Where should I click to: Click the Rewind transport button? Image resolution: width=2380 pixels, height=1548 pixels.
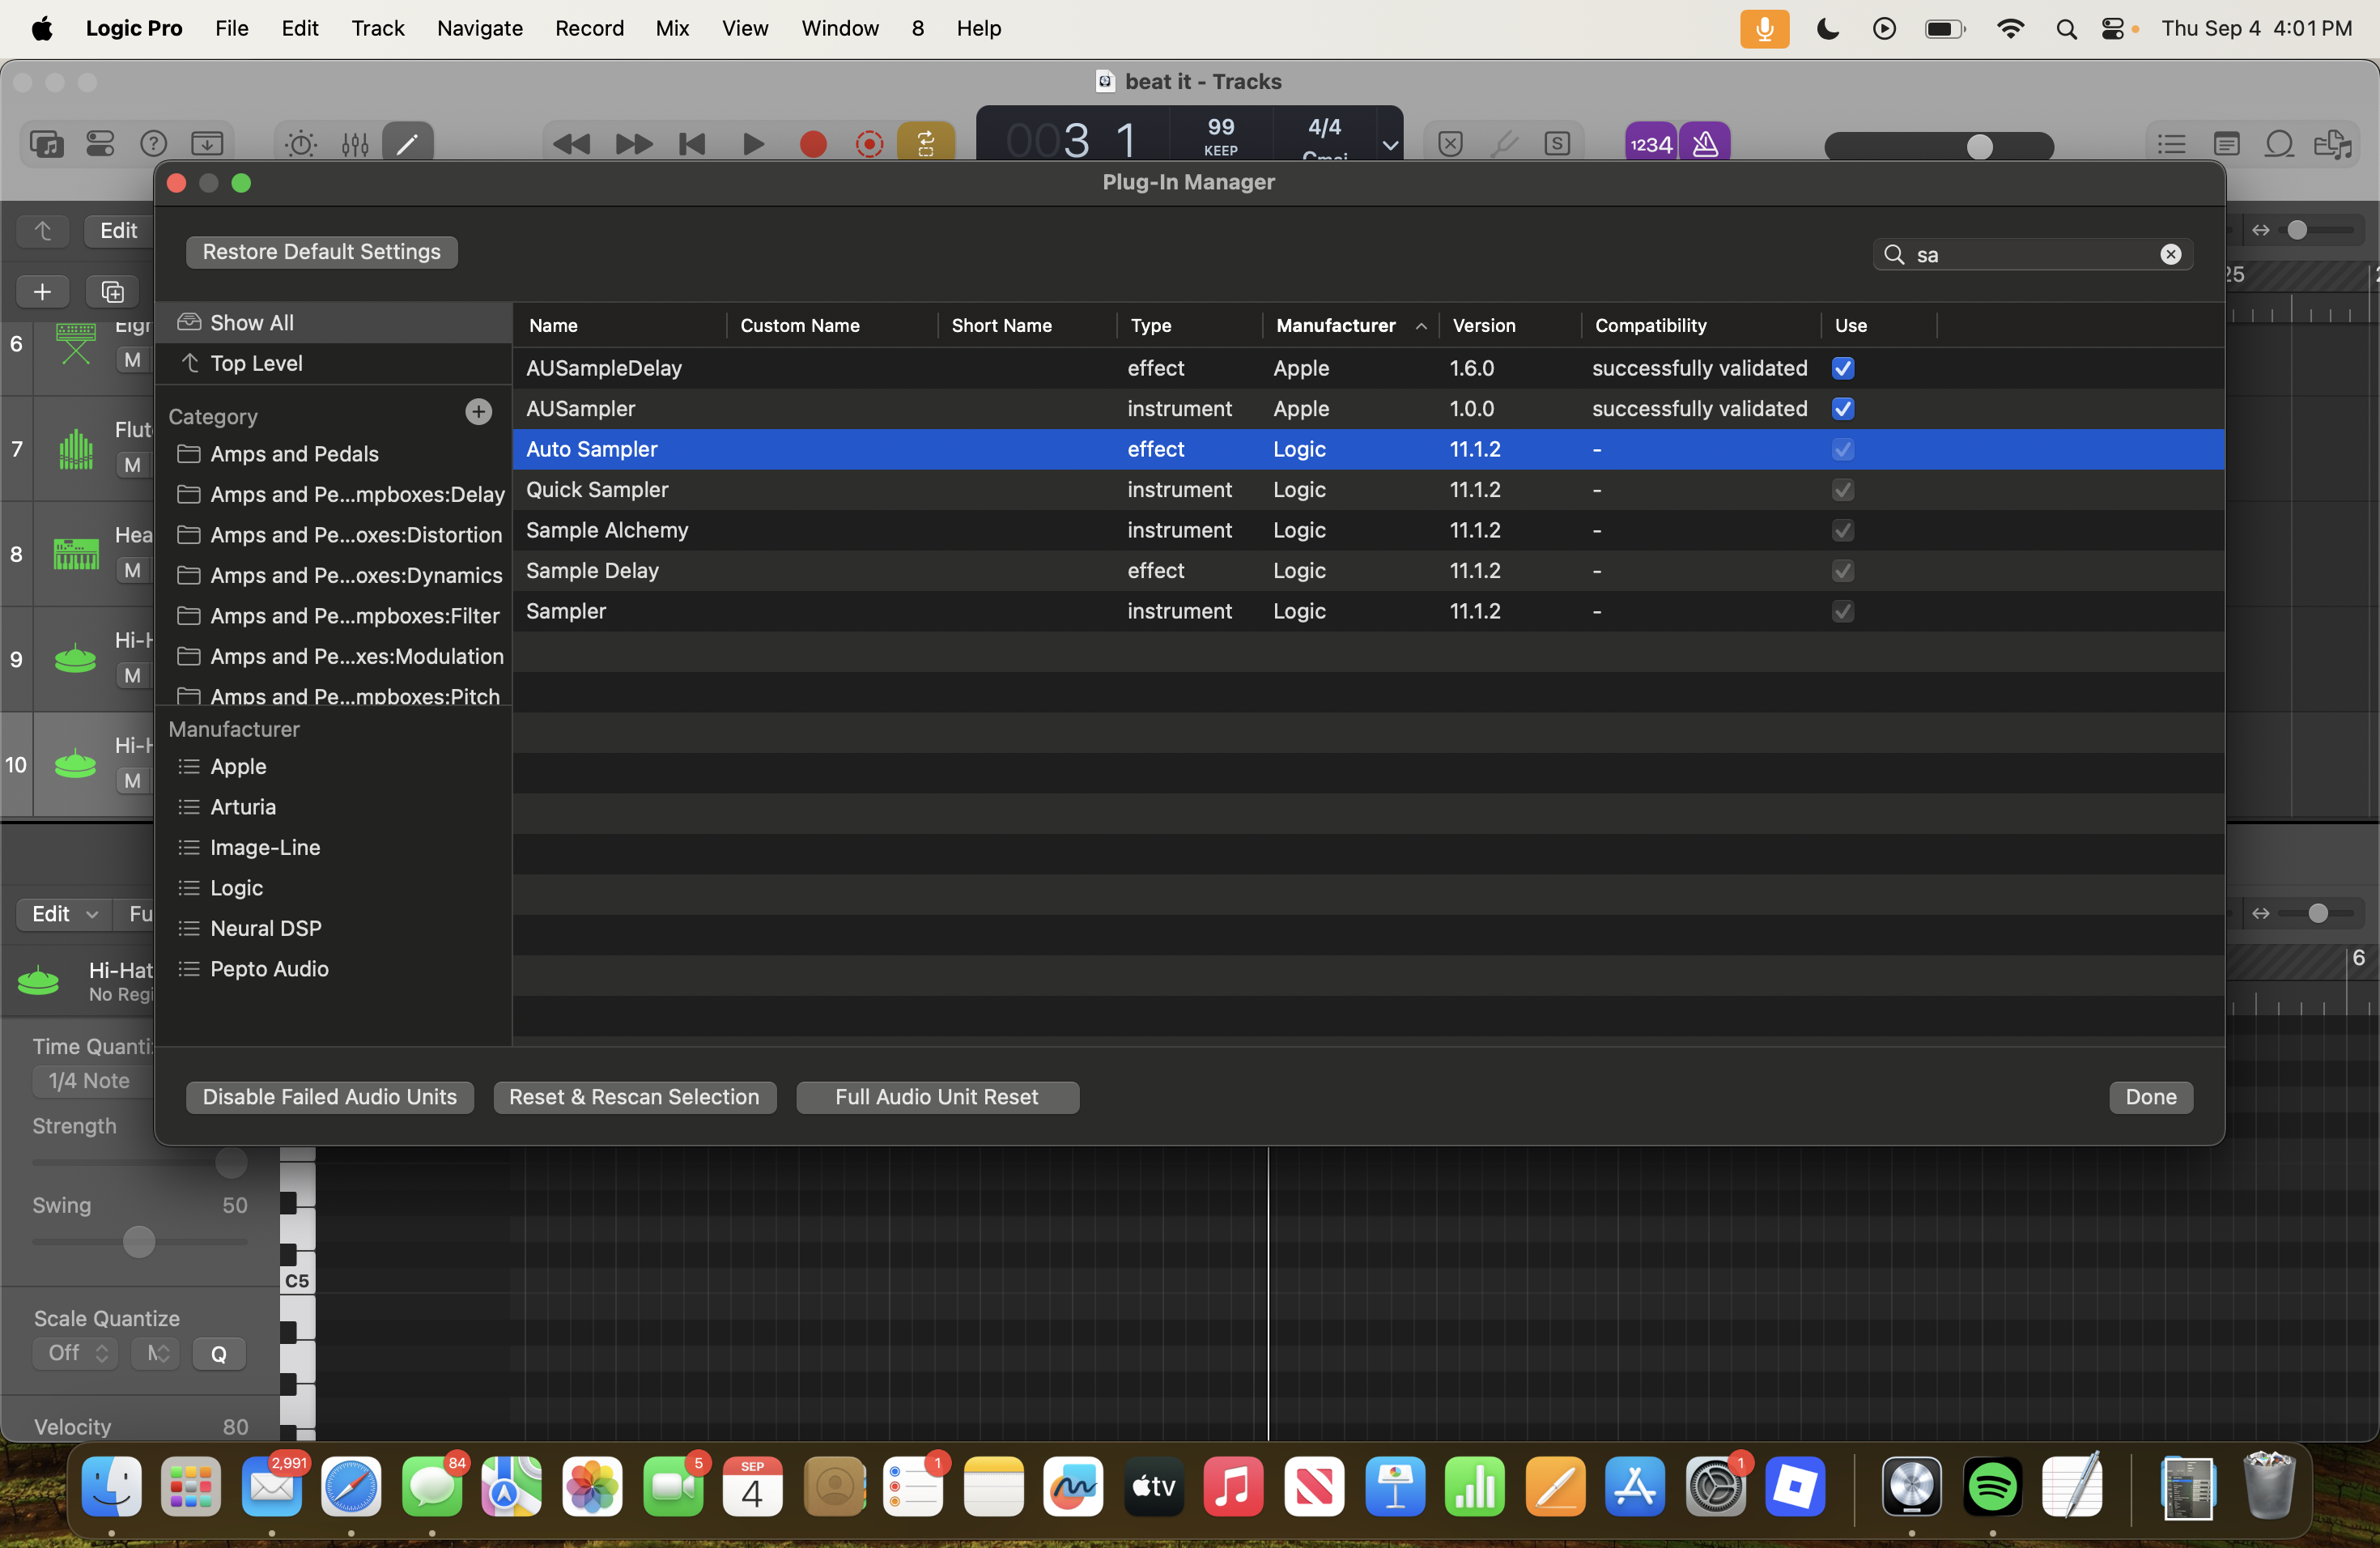pos(571,144)
